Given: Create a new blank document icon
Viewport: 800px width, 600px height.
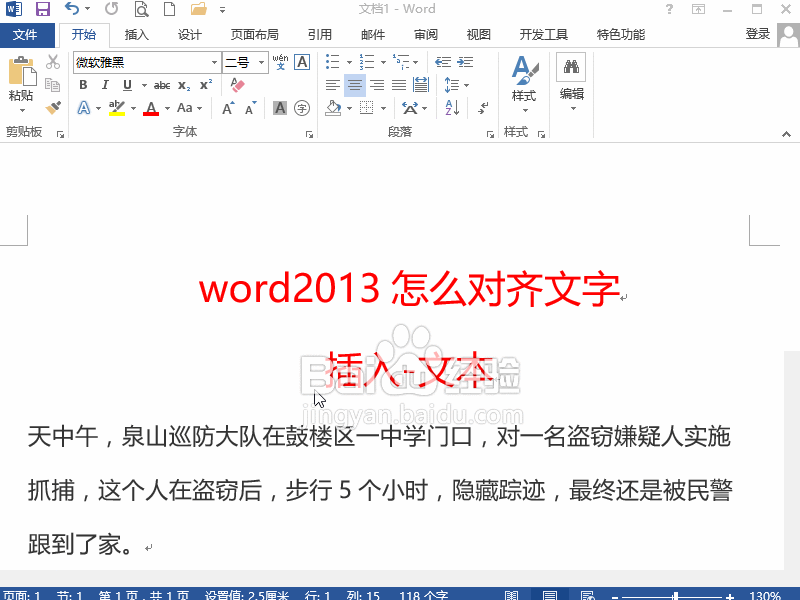Looking at the screenshot, I should point(169,9).
